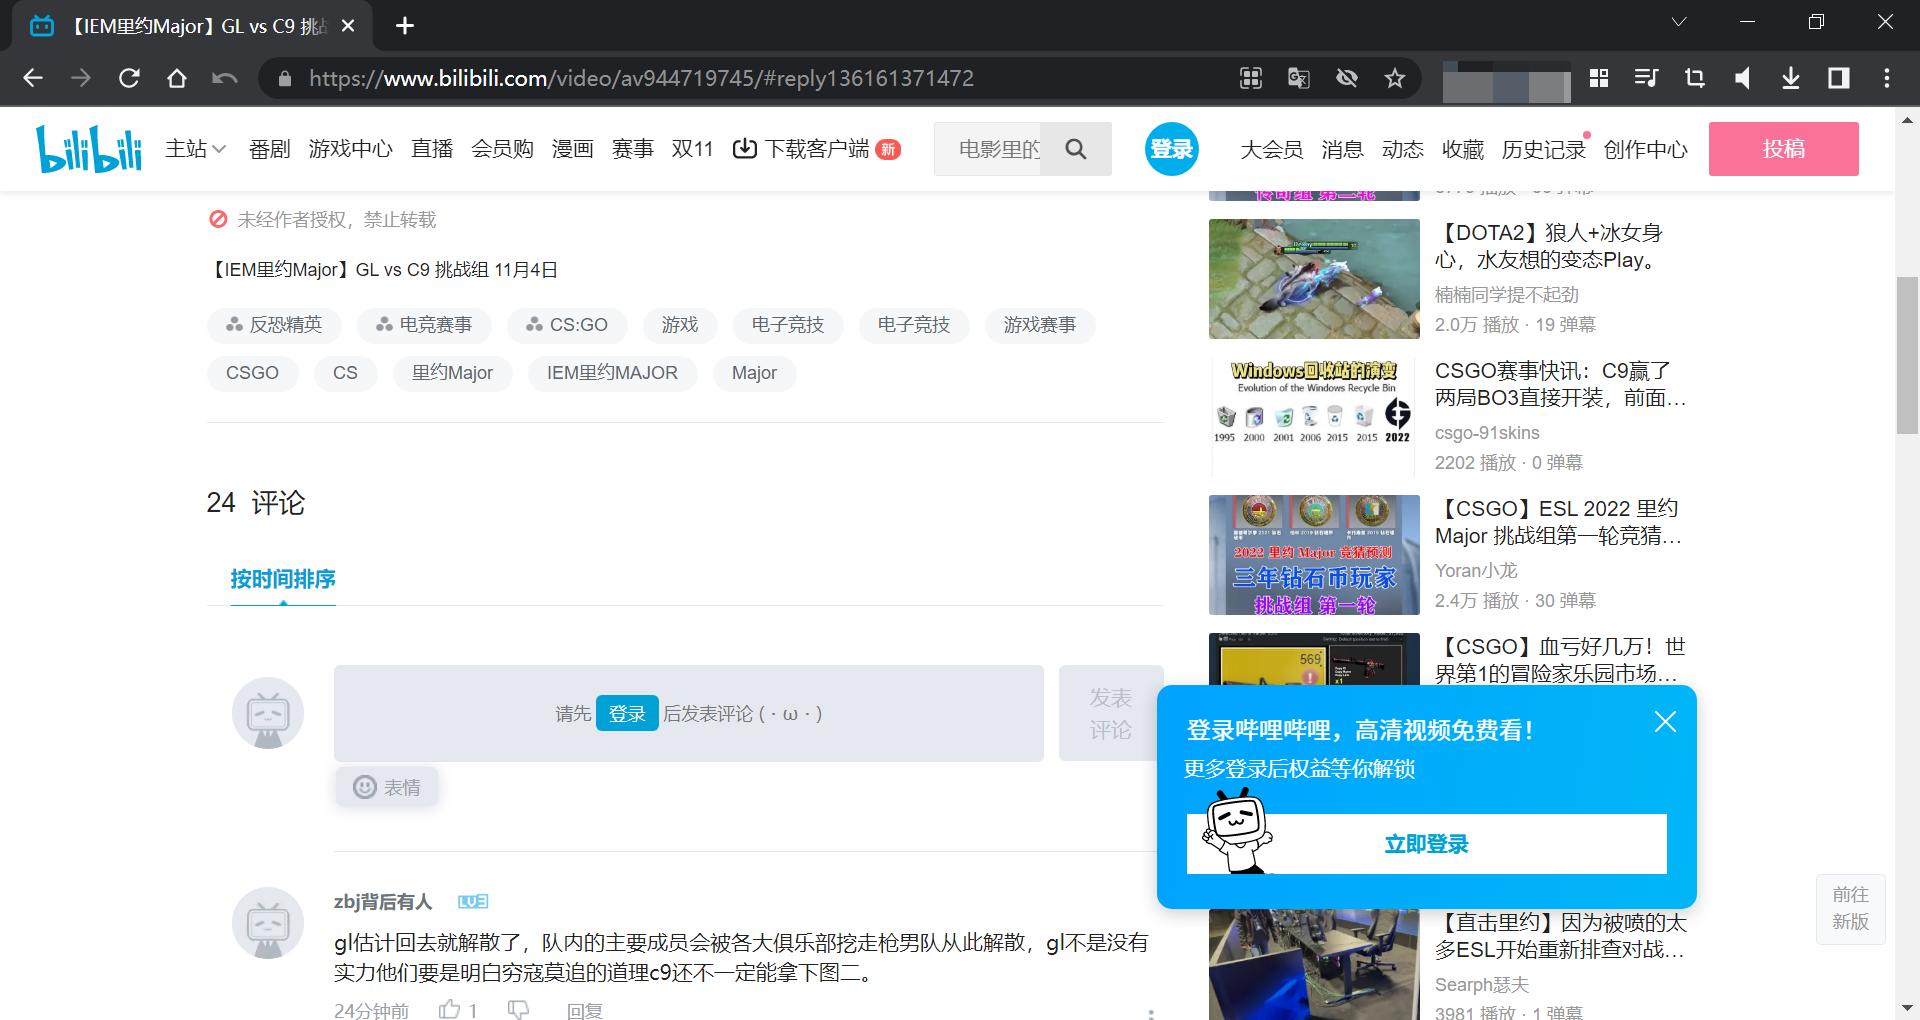
Task: Dislike the comment with the thumbs-down icon
Action: [x=518, y=1009]
